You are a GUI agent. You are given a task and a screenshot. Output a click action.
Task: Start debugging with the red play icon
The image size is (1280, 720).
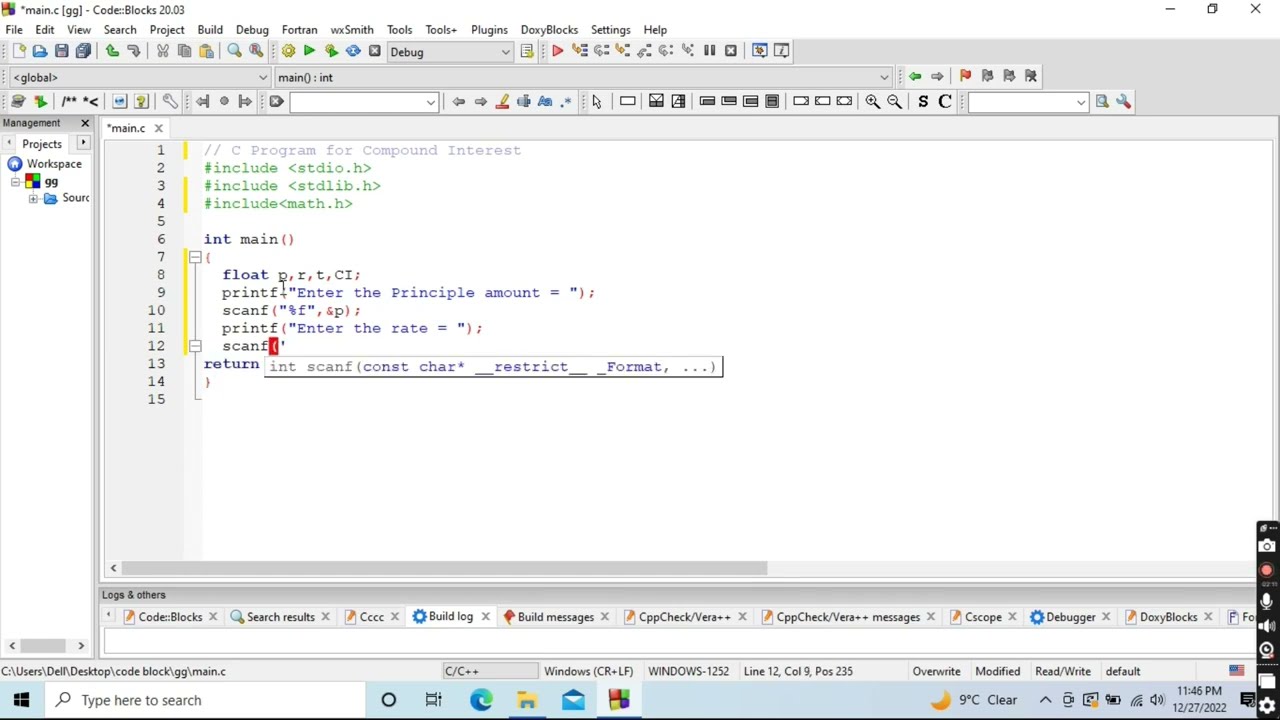[557, 51]
